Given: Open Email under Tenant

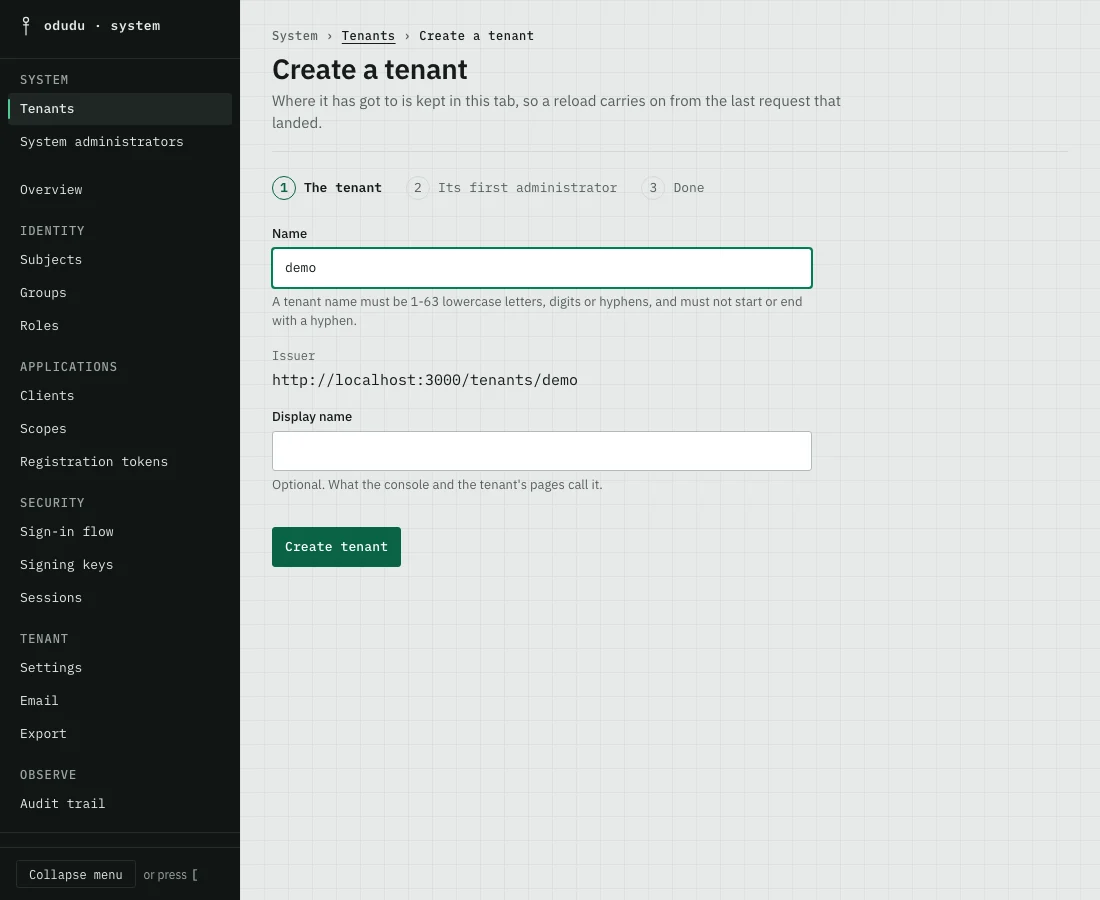Looking at the screenshot, I should (x=120, y=701).
